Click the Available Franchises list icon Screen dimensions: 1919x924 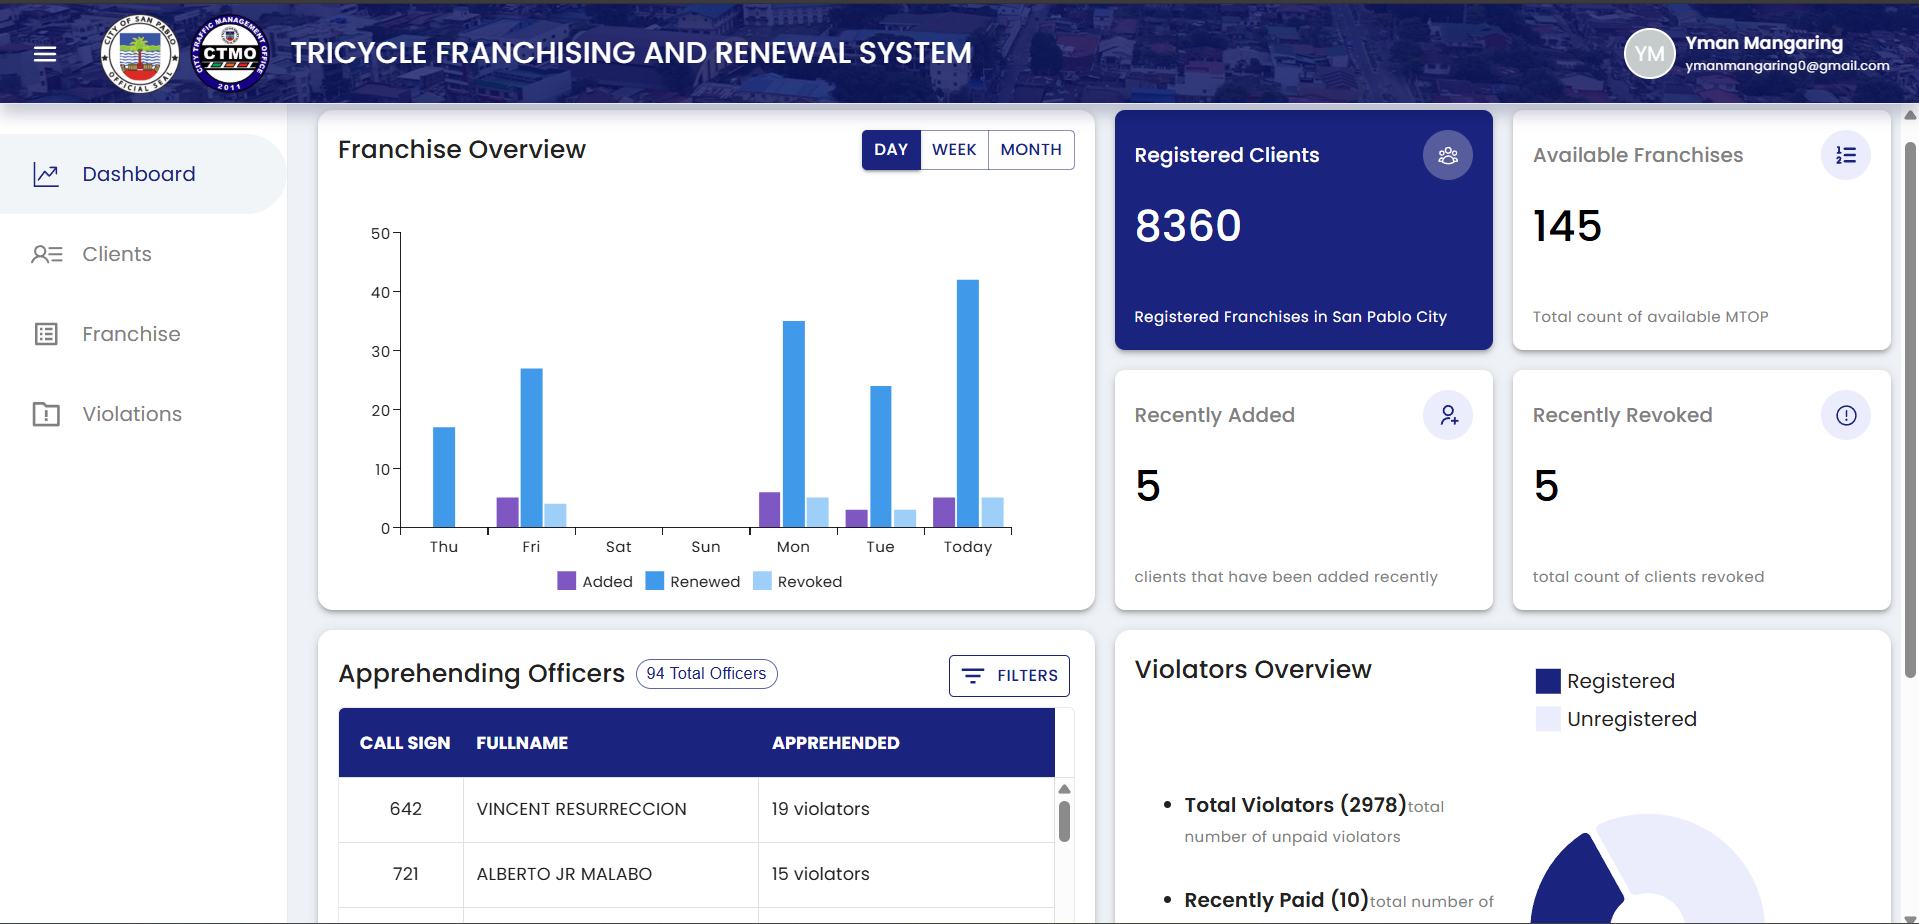[1845, 156]
